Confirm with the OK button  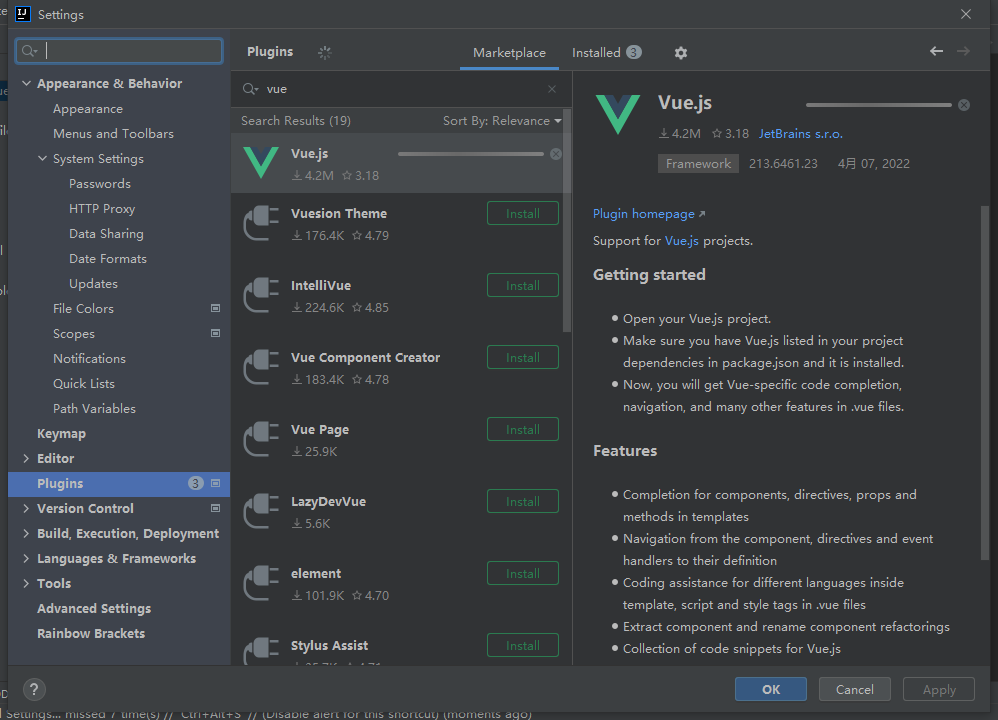pos(771,689)
